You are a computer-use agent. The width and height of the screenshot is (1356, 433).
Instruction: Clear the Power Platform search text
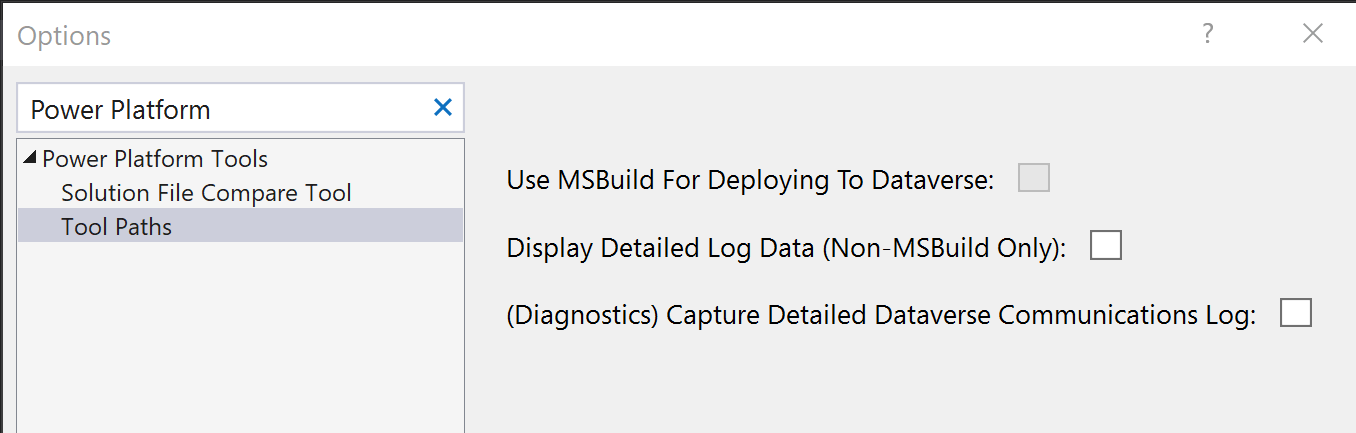pos(442,108)
